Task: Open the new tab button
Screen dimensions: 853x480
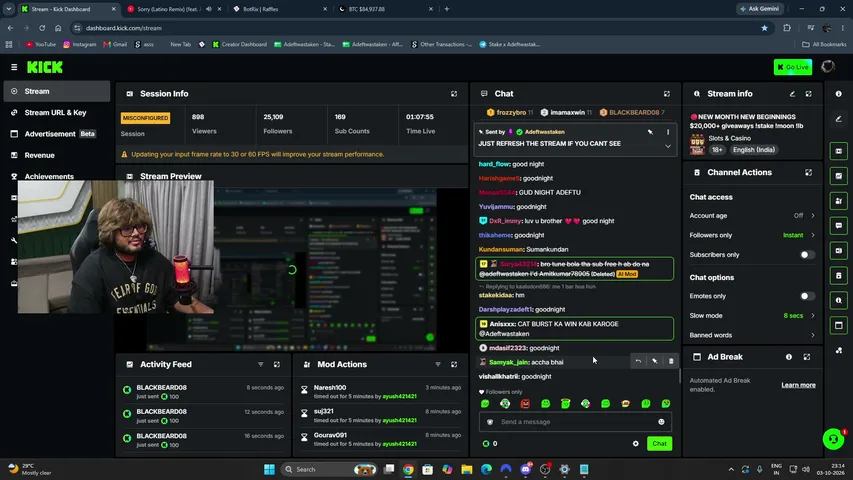Action: [x=447, y=9]
